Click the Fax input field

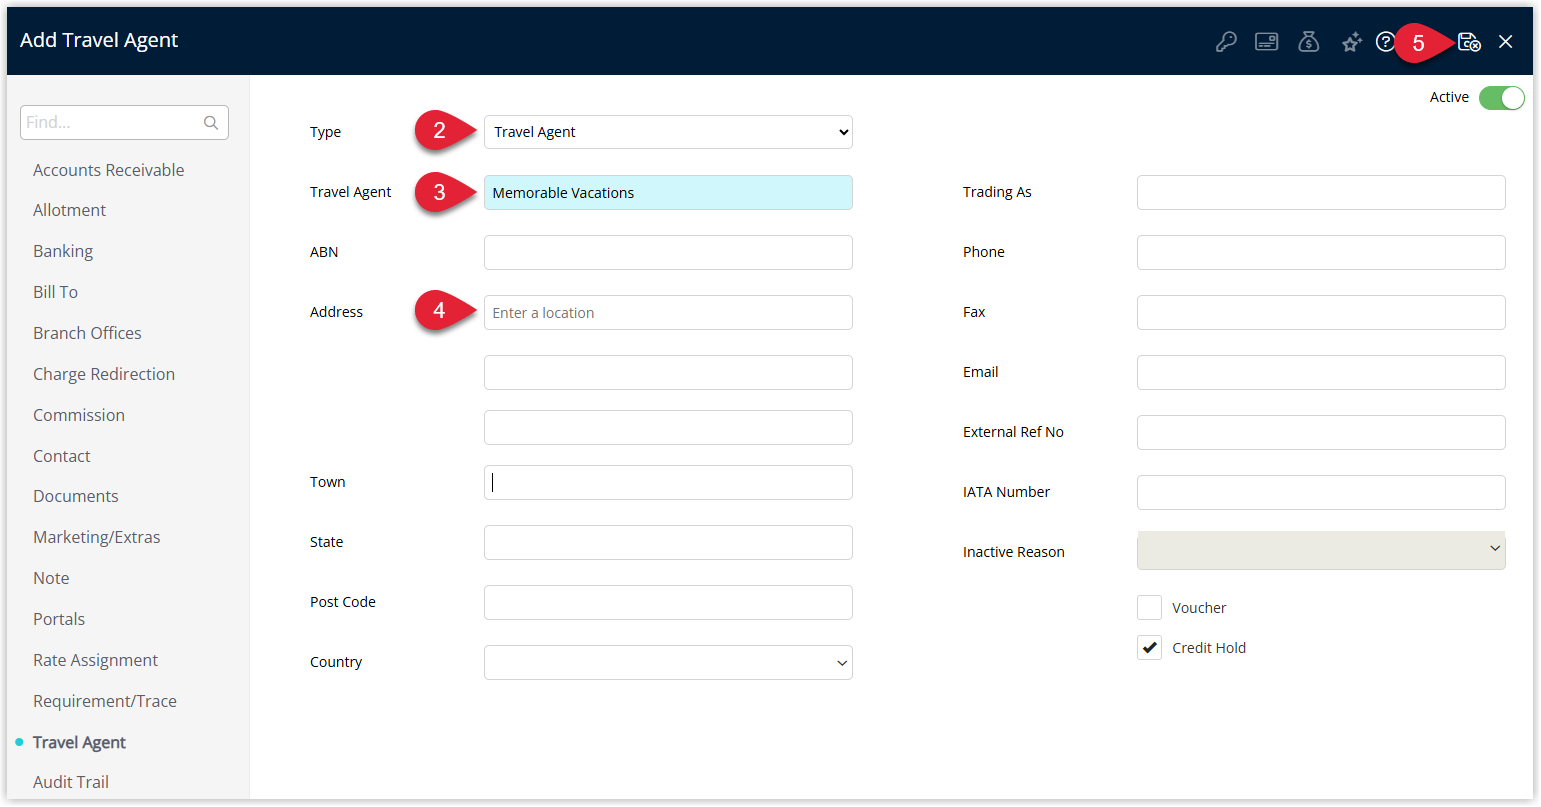coord(1321,312)
